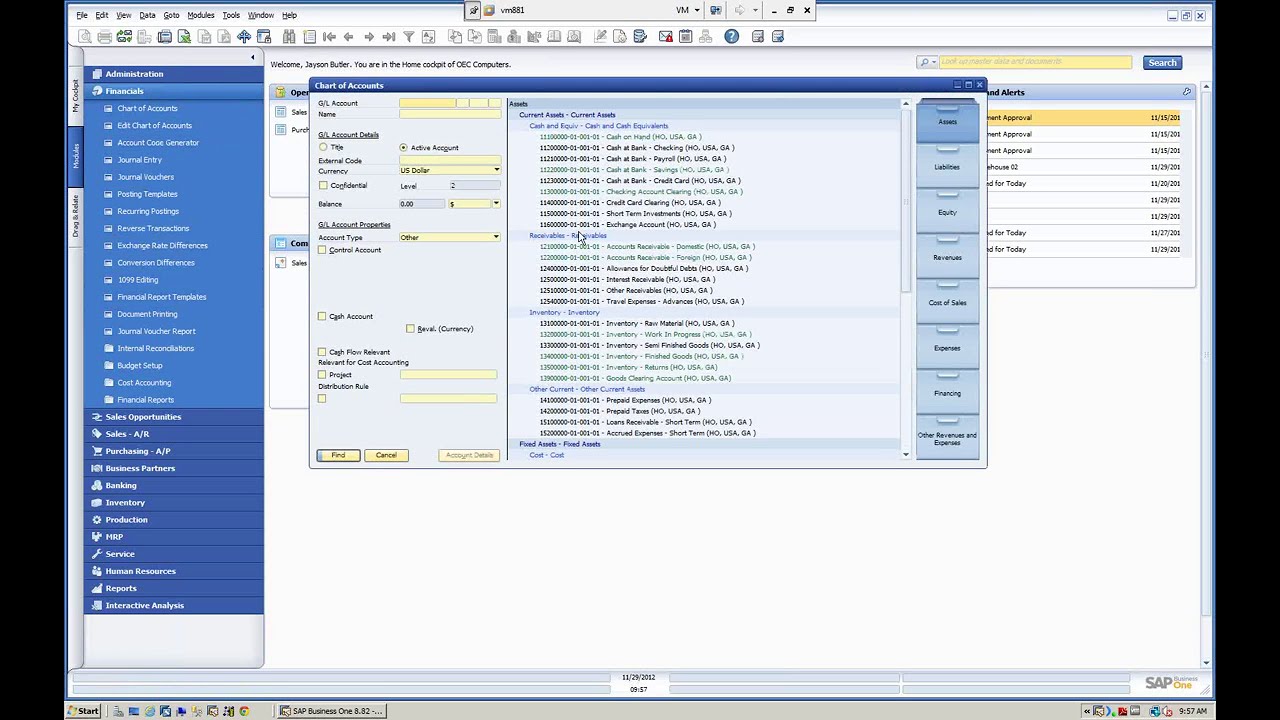Image resolution: width=1280 pixels, height=720 pixels.
Task: Switch to the Expenses drawer
Action: pyautogui.click(x=947, y=348)
